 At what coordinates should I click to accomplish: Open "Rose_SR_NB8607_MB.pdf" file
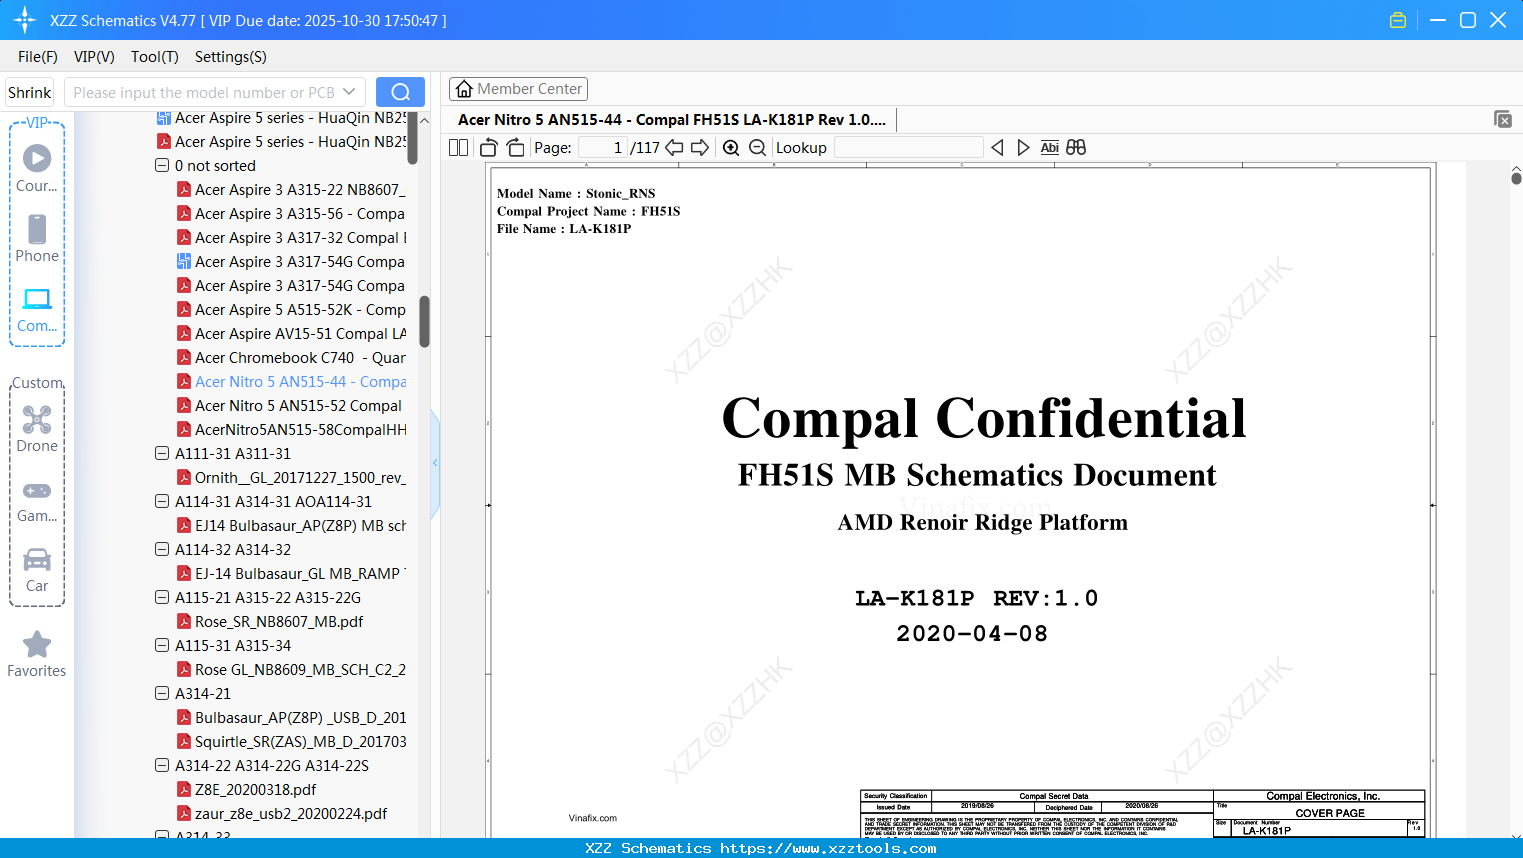(x=270, y=622)
